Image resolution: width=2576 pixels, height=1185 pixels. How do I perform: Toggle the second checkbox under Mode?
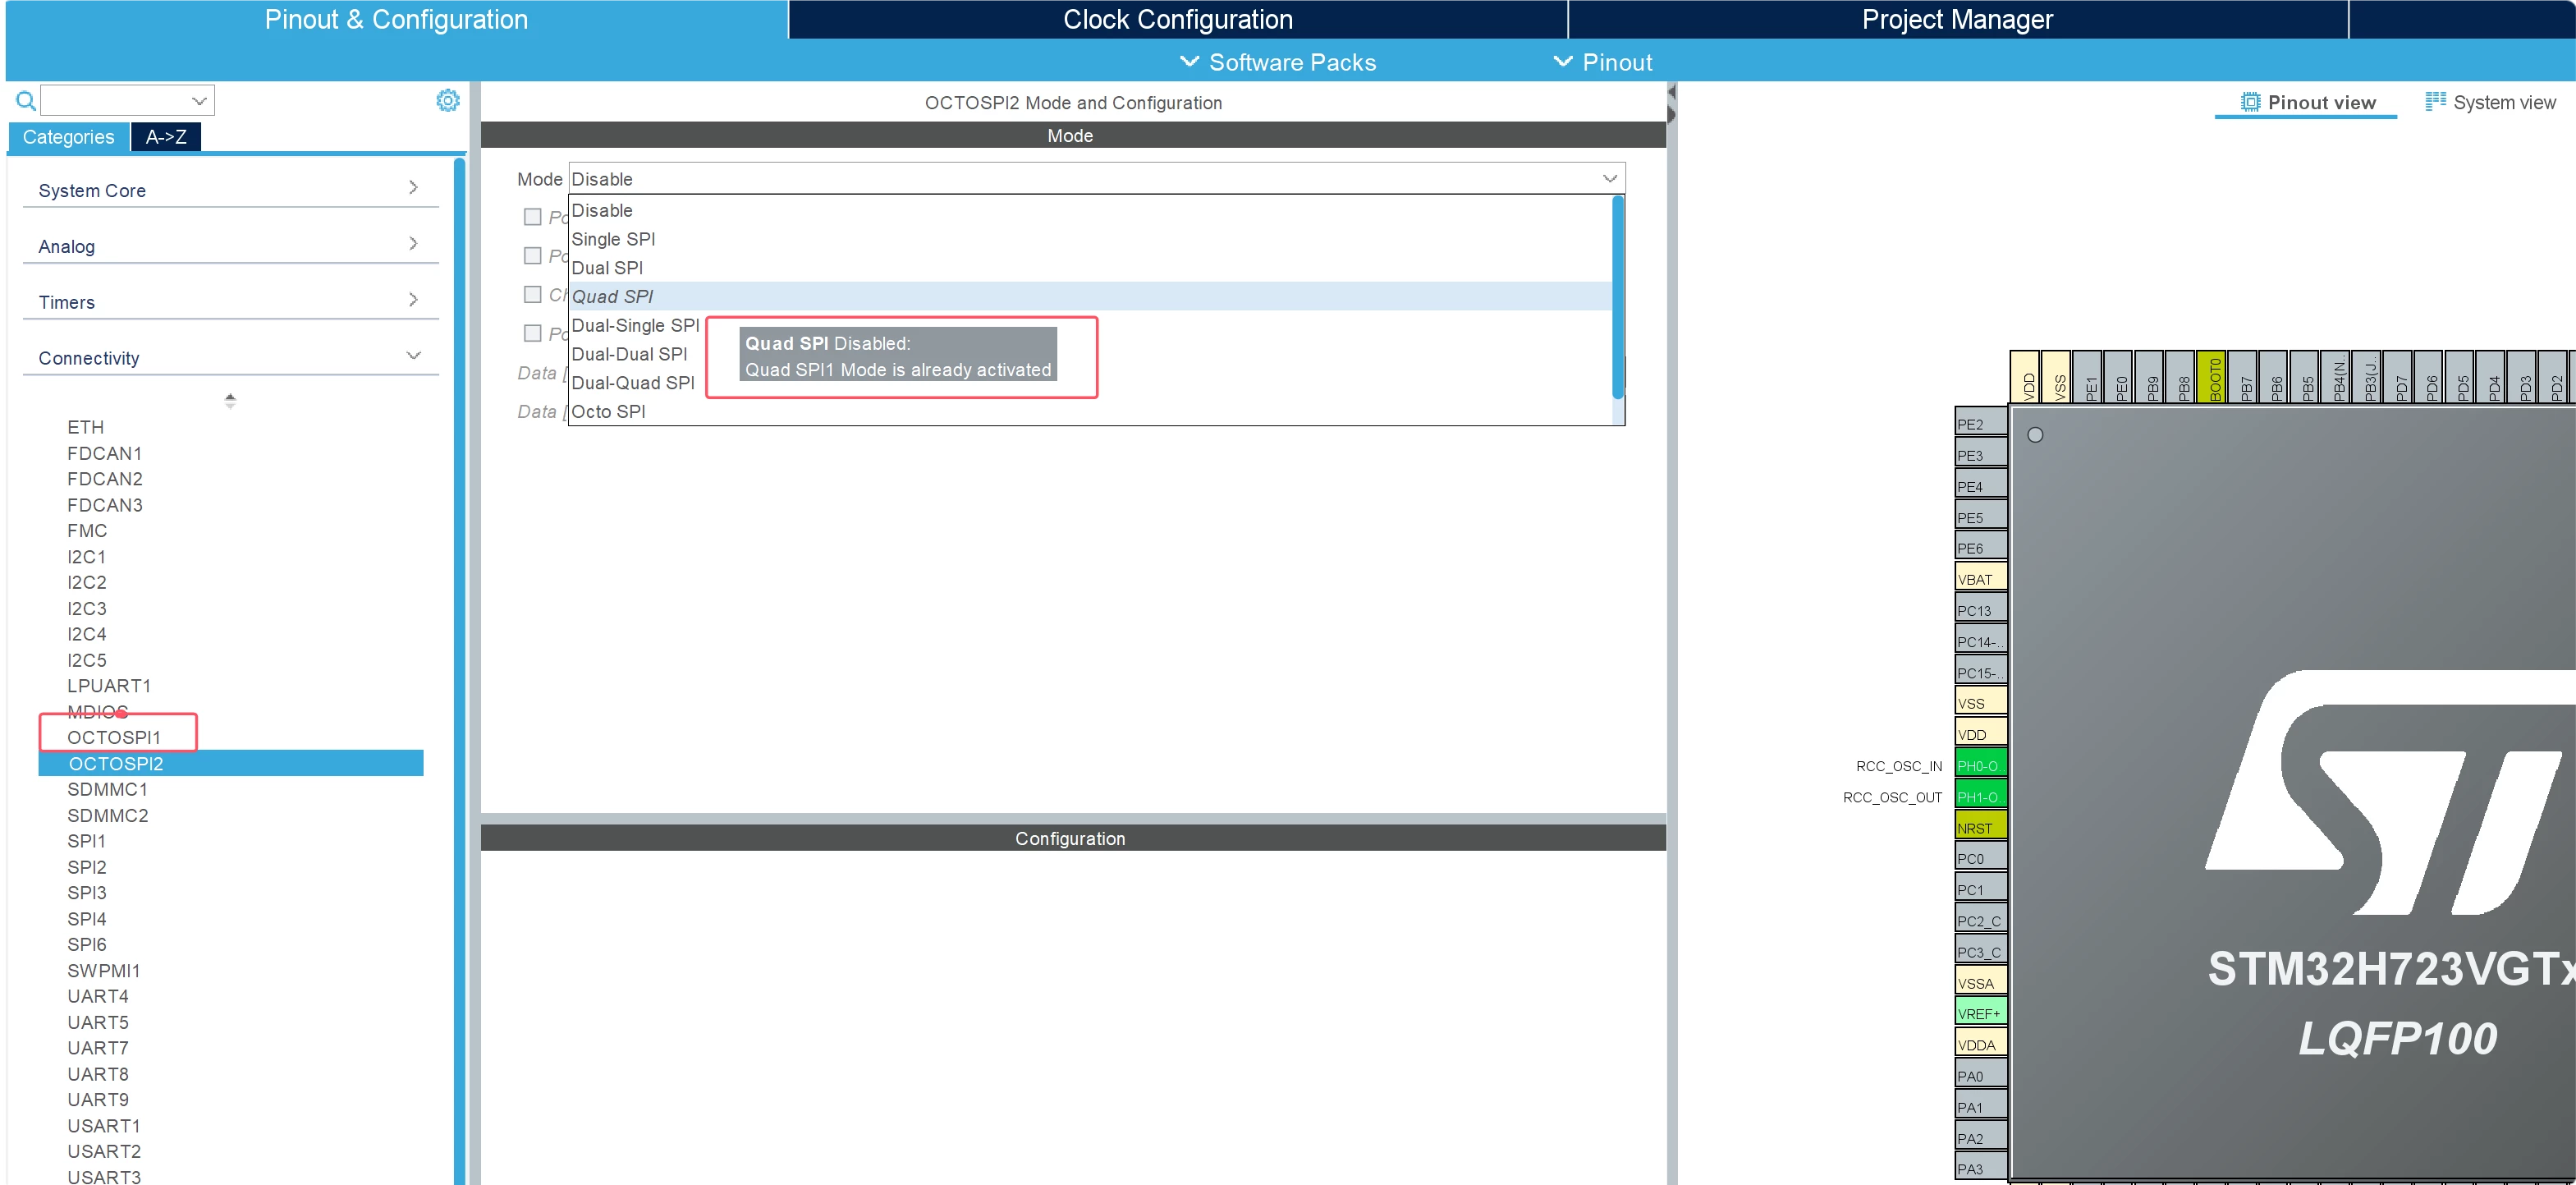click(533, 256)
